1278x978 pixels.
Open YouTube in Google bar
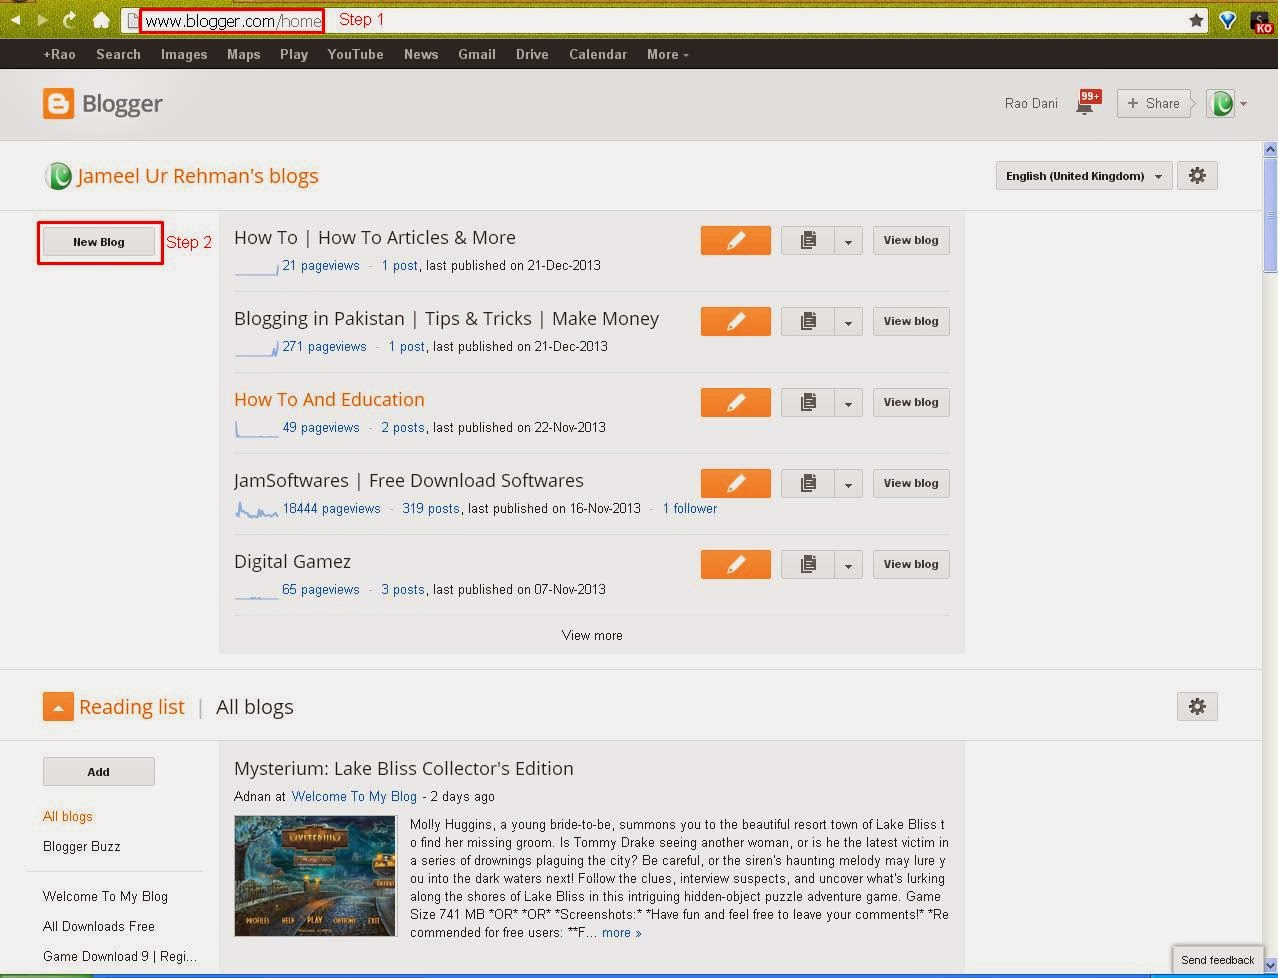coord(355,54)
